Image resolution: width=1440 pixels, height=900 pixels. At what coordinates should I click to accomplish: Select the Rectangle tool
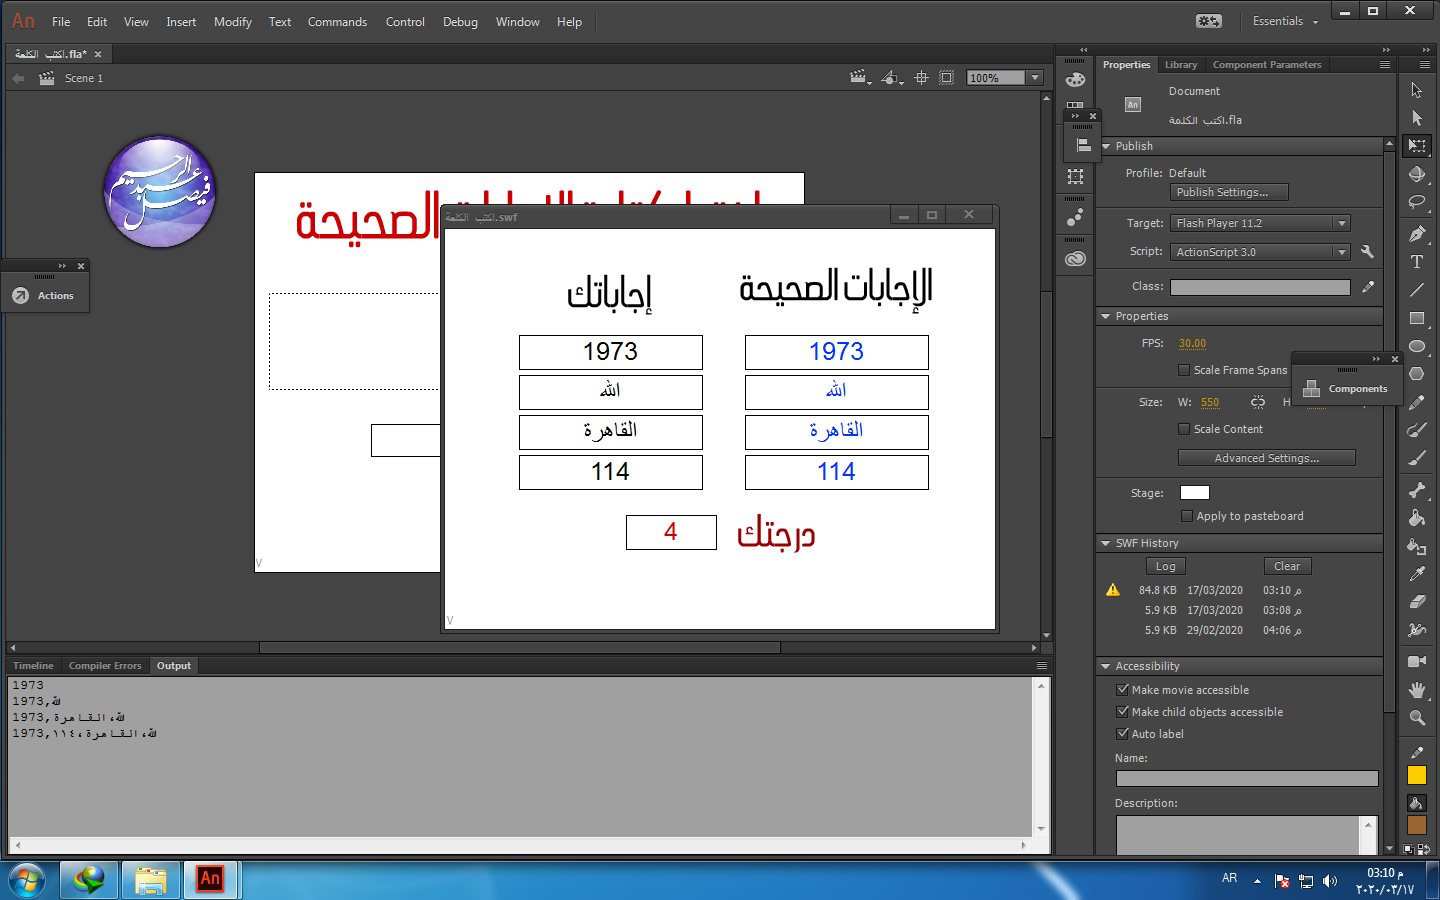coord(1417,318)
